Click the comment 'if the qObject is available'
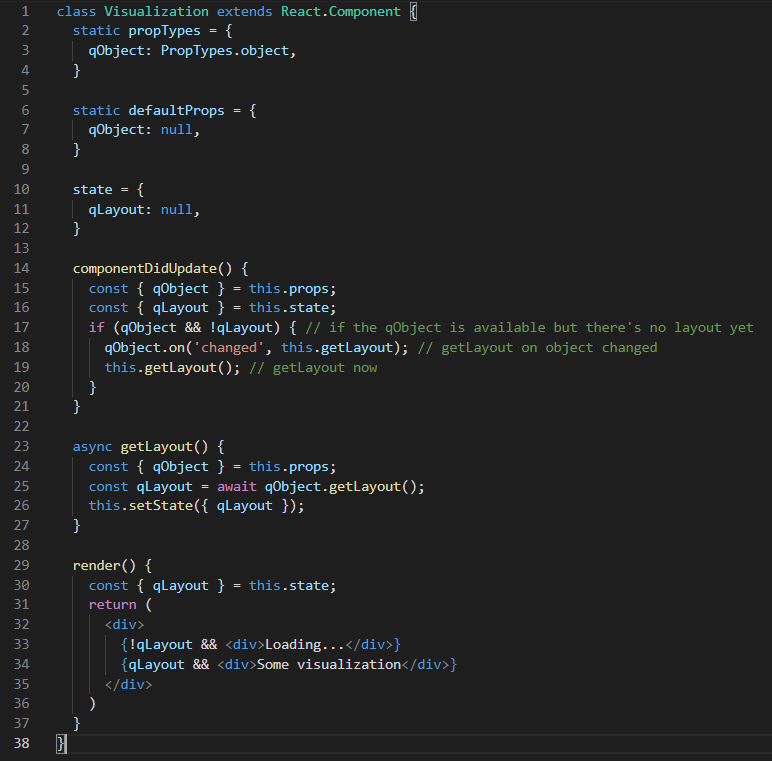The width and height of the screenshot is (772, 761). point(437,328)
